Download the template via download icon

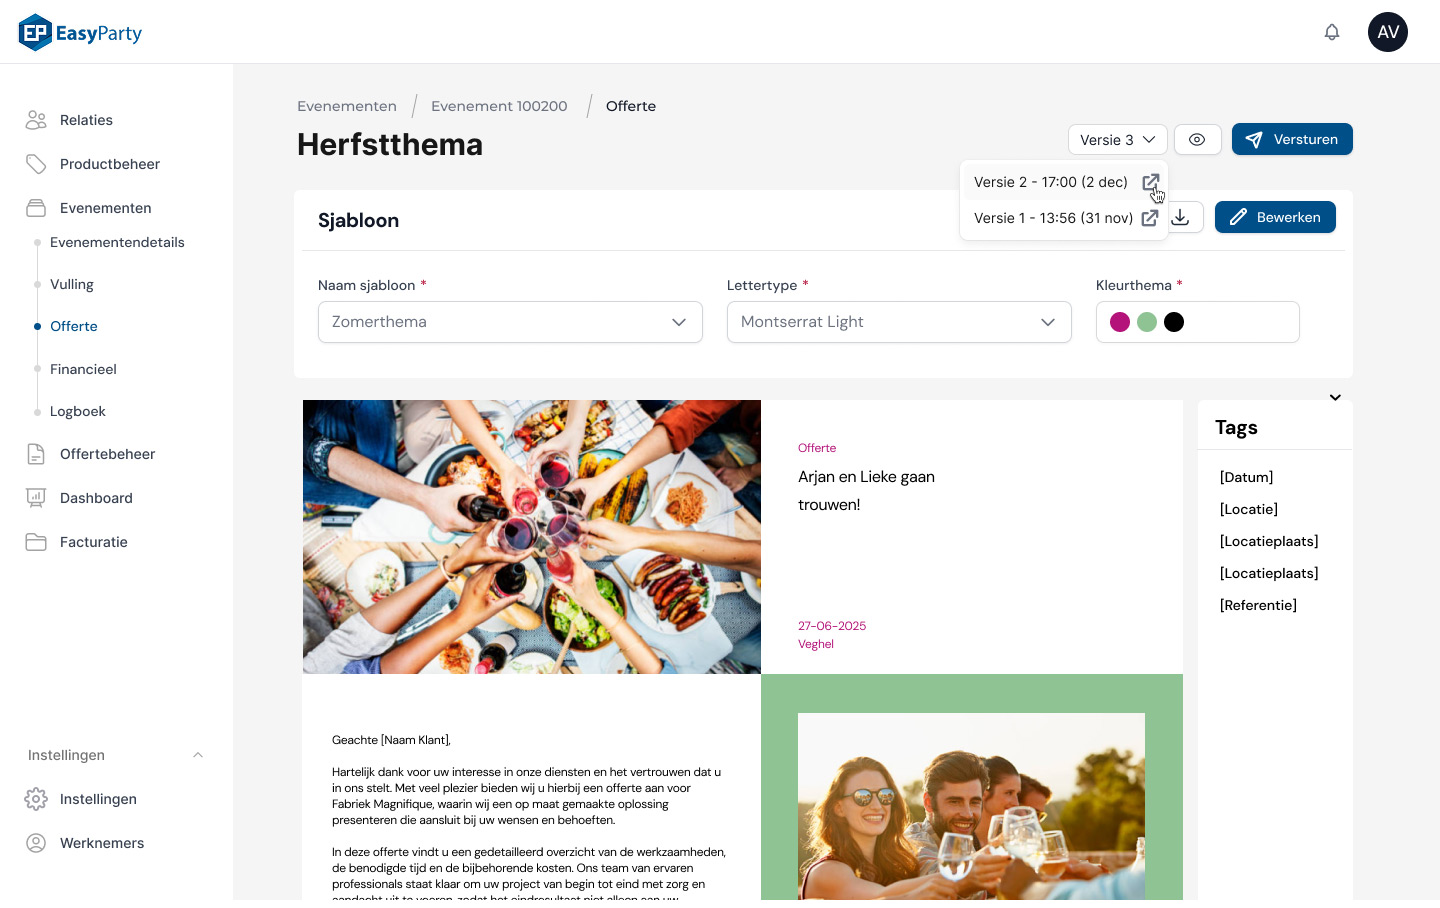pos(1181,217)
